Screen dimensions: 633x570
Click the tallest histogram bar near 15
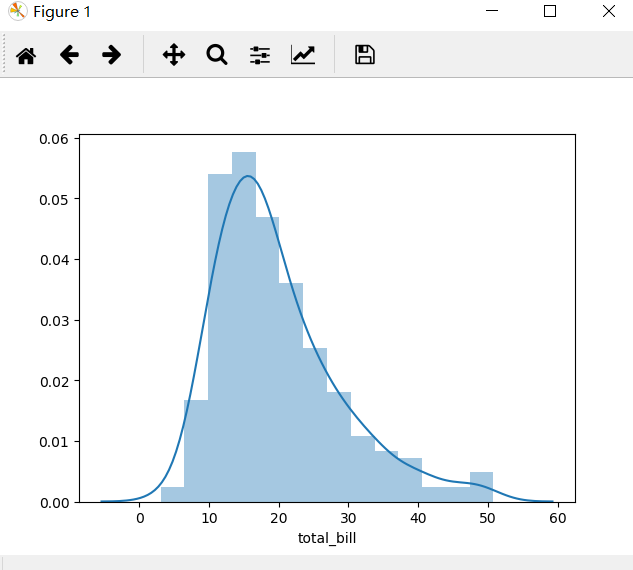[244, 327]
